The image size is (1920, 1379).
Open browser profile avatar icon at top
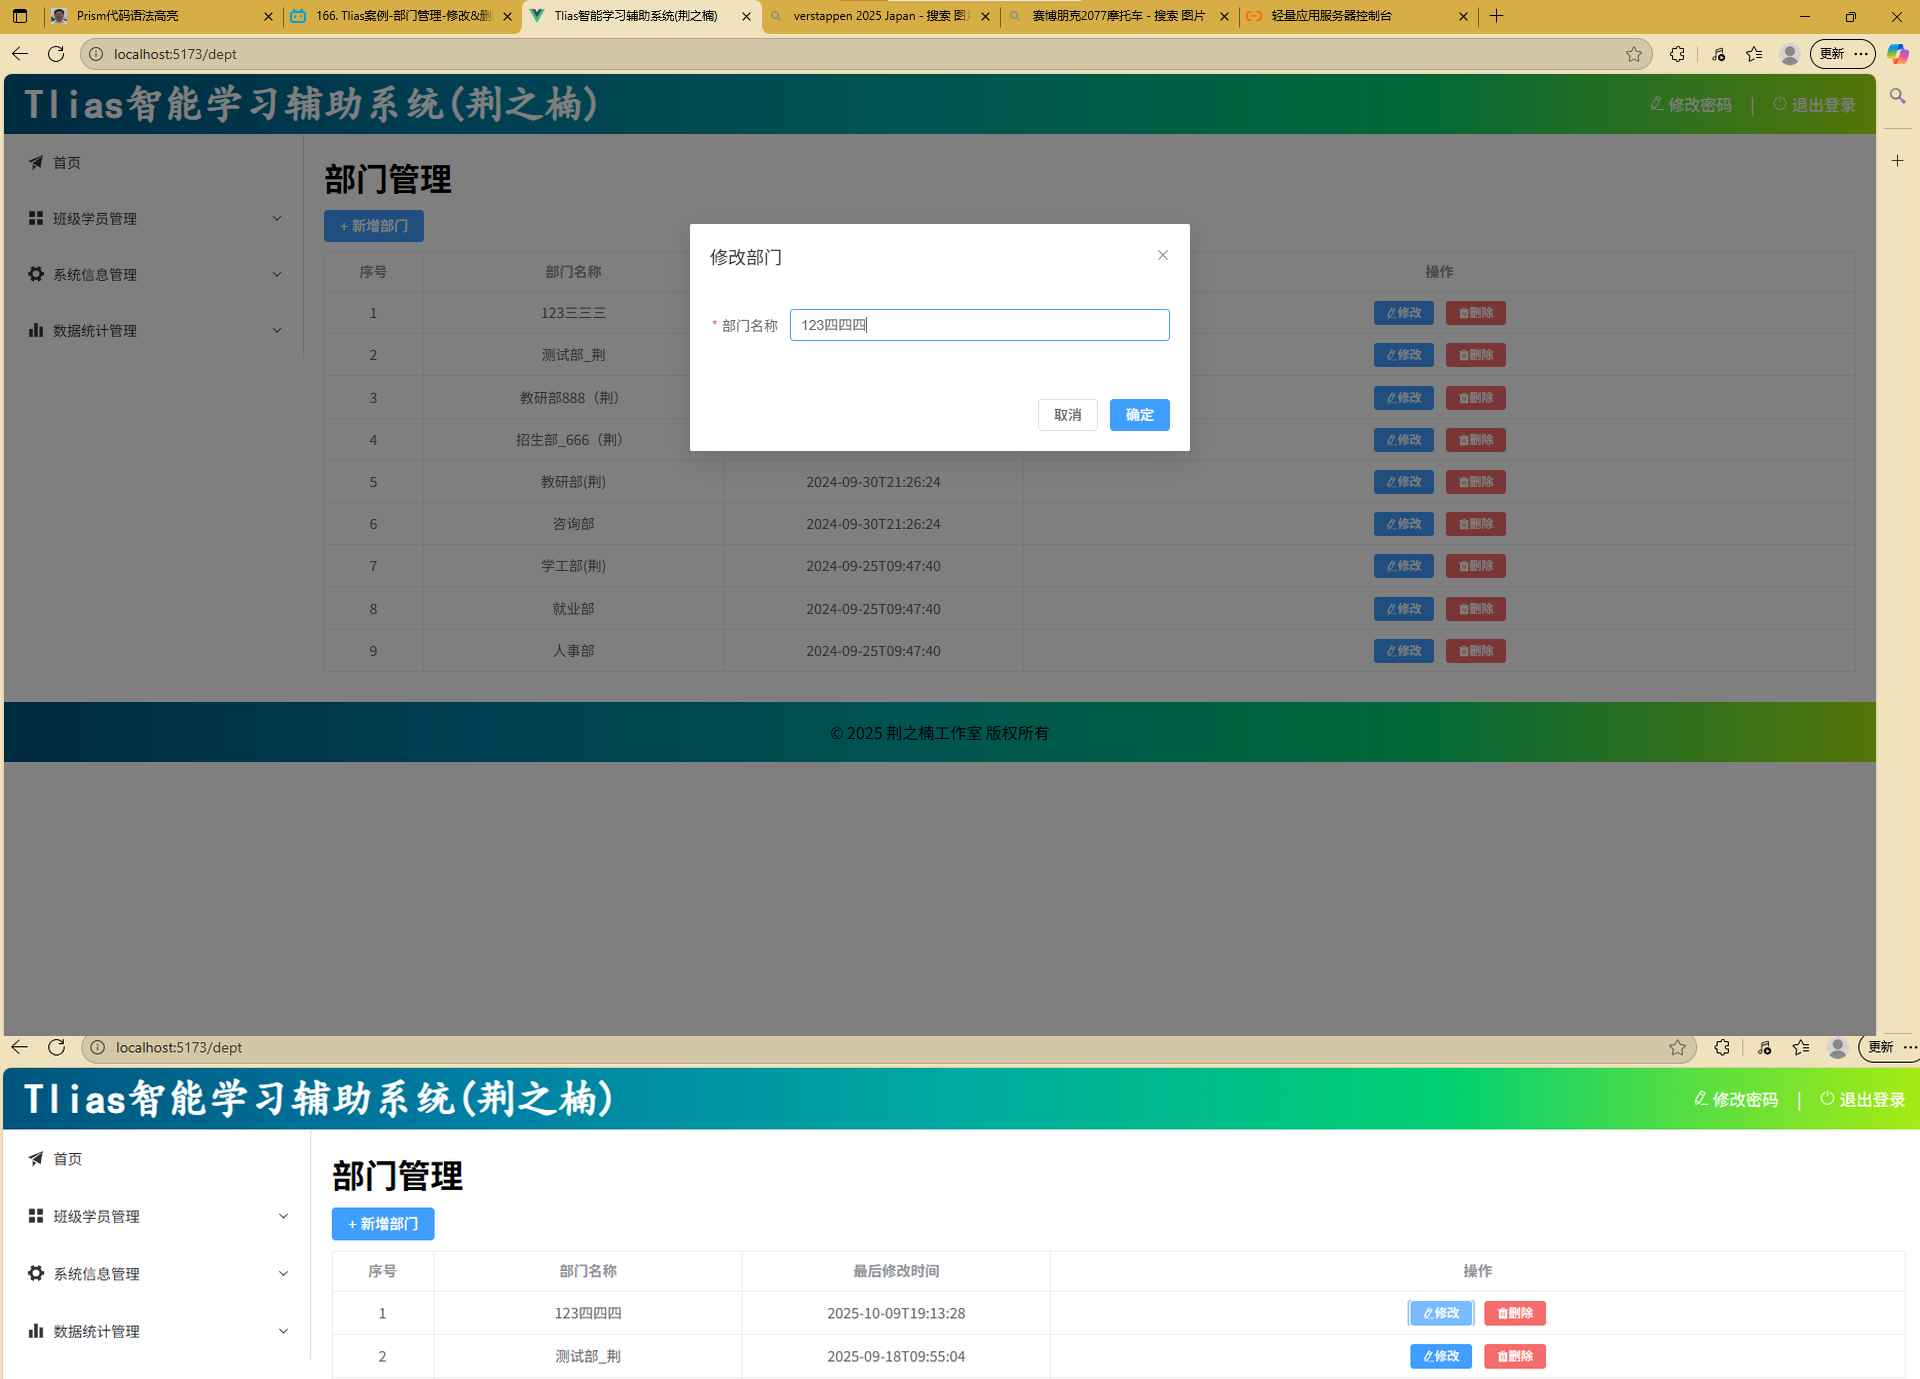[1790, 54]
